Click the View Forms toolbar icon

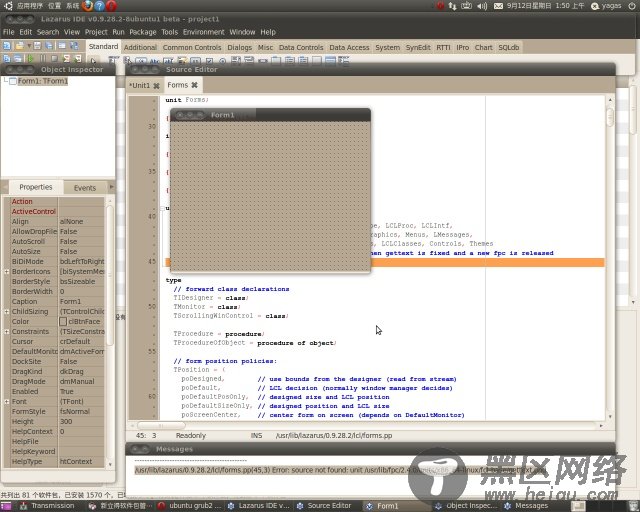[x=18, y=59]
